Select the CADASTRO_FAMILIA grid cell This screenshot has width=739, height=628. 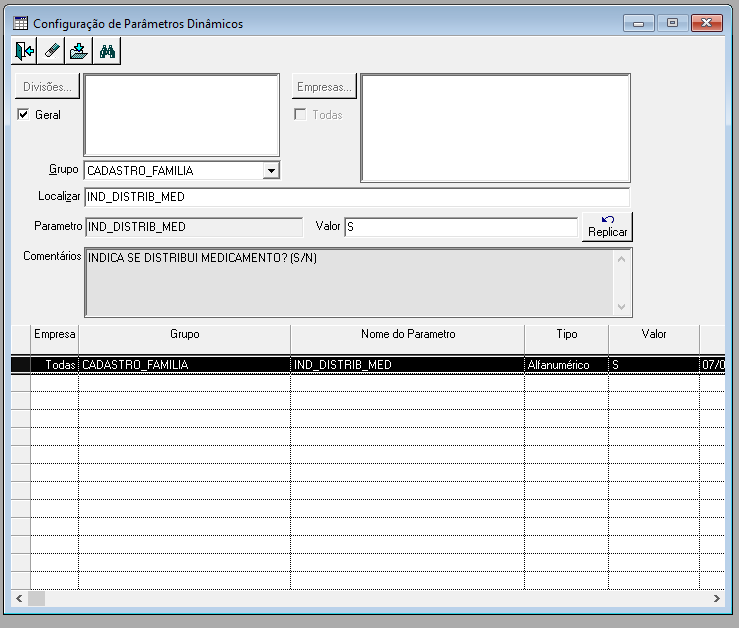185,364
